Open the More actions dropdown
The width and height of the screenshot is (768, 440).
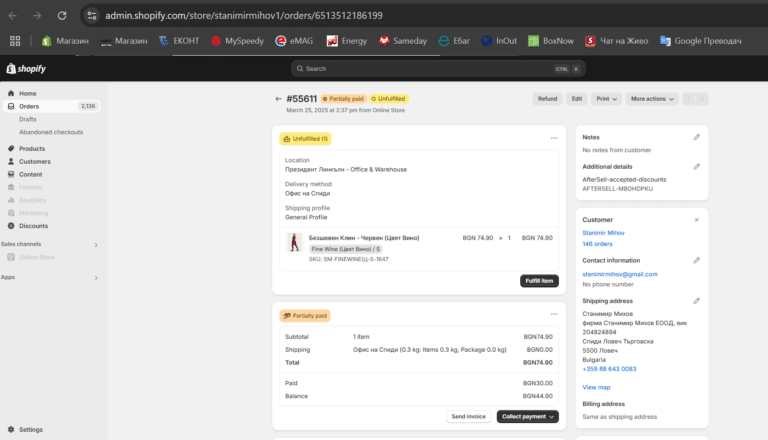[653, 99]
